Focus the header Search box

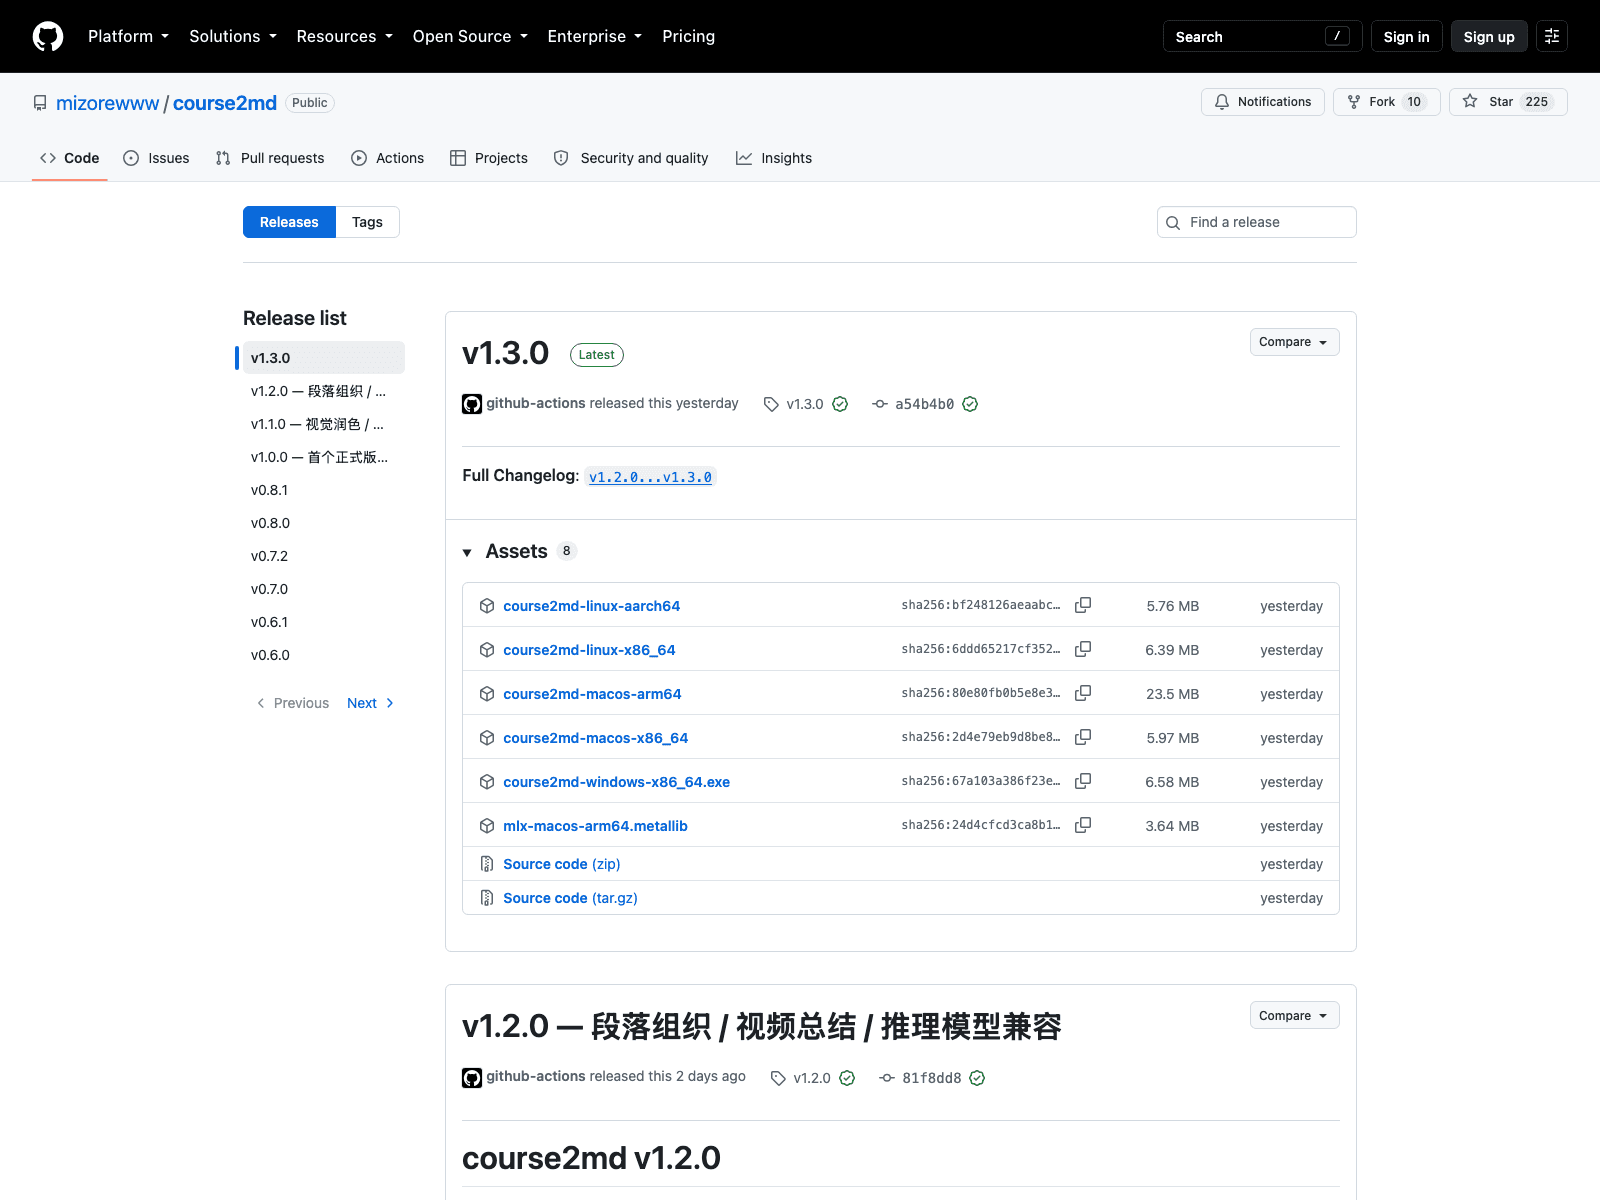(x=1262, y=36)
